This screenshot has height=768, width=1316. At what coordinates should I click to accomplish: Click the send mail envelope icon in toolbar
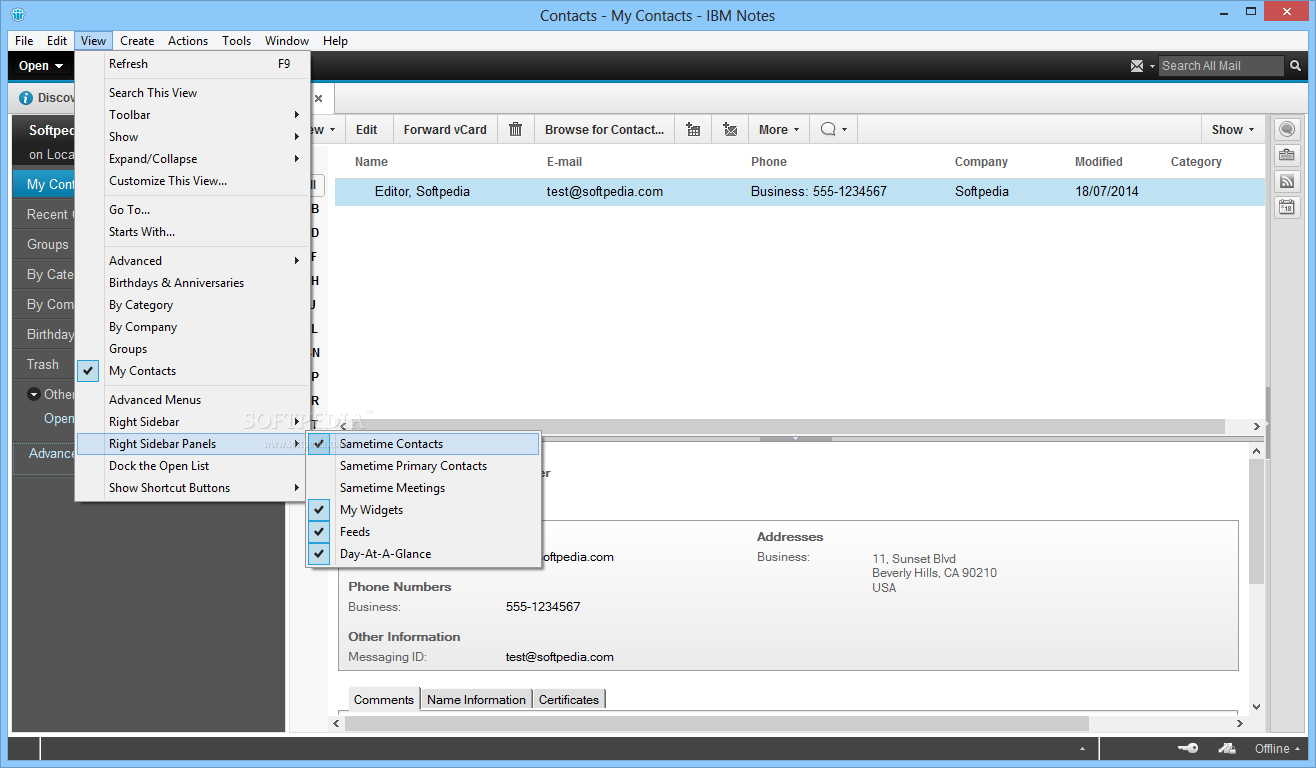(x=730, y=129)
